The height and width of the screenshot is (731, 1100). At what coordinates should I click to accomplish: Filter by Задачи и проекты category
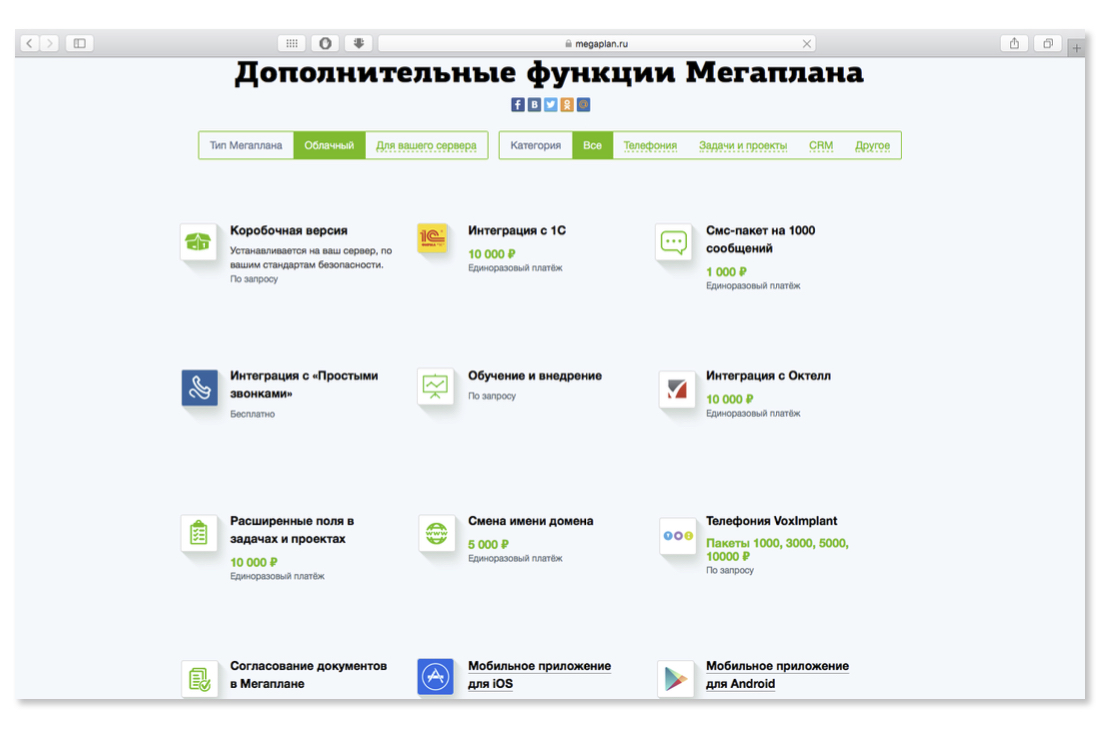coord(743,145)
